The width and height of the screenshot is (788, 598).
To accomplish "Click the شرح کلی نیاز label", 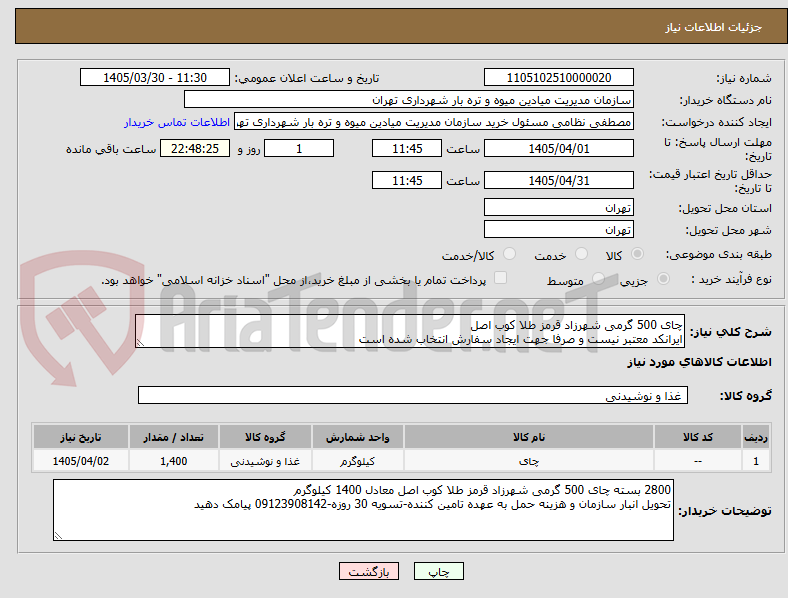I will pyautogui.click(x=730, y=332).
